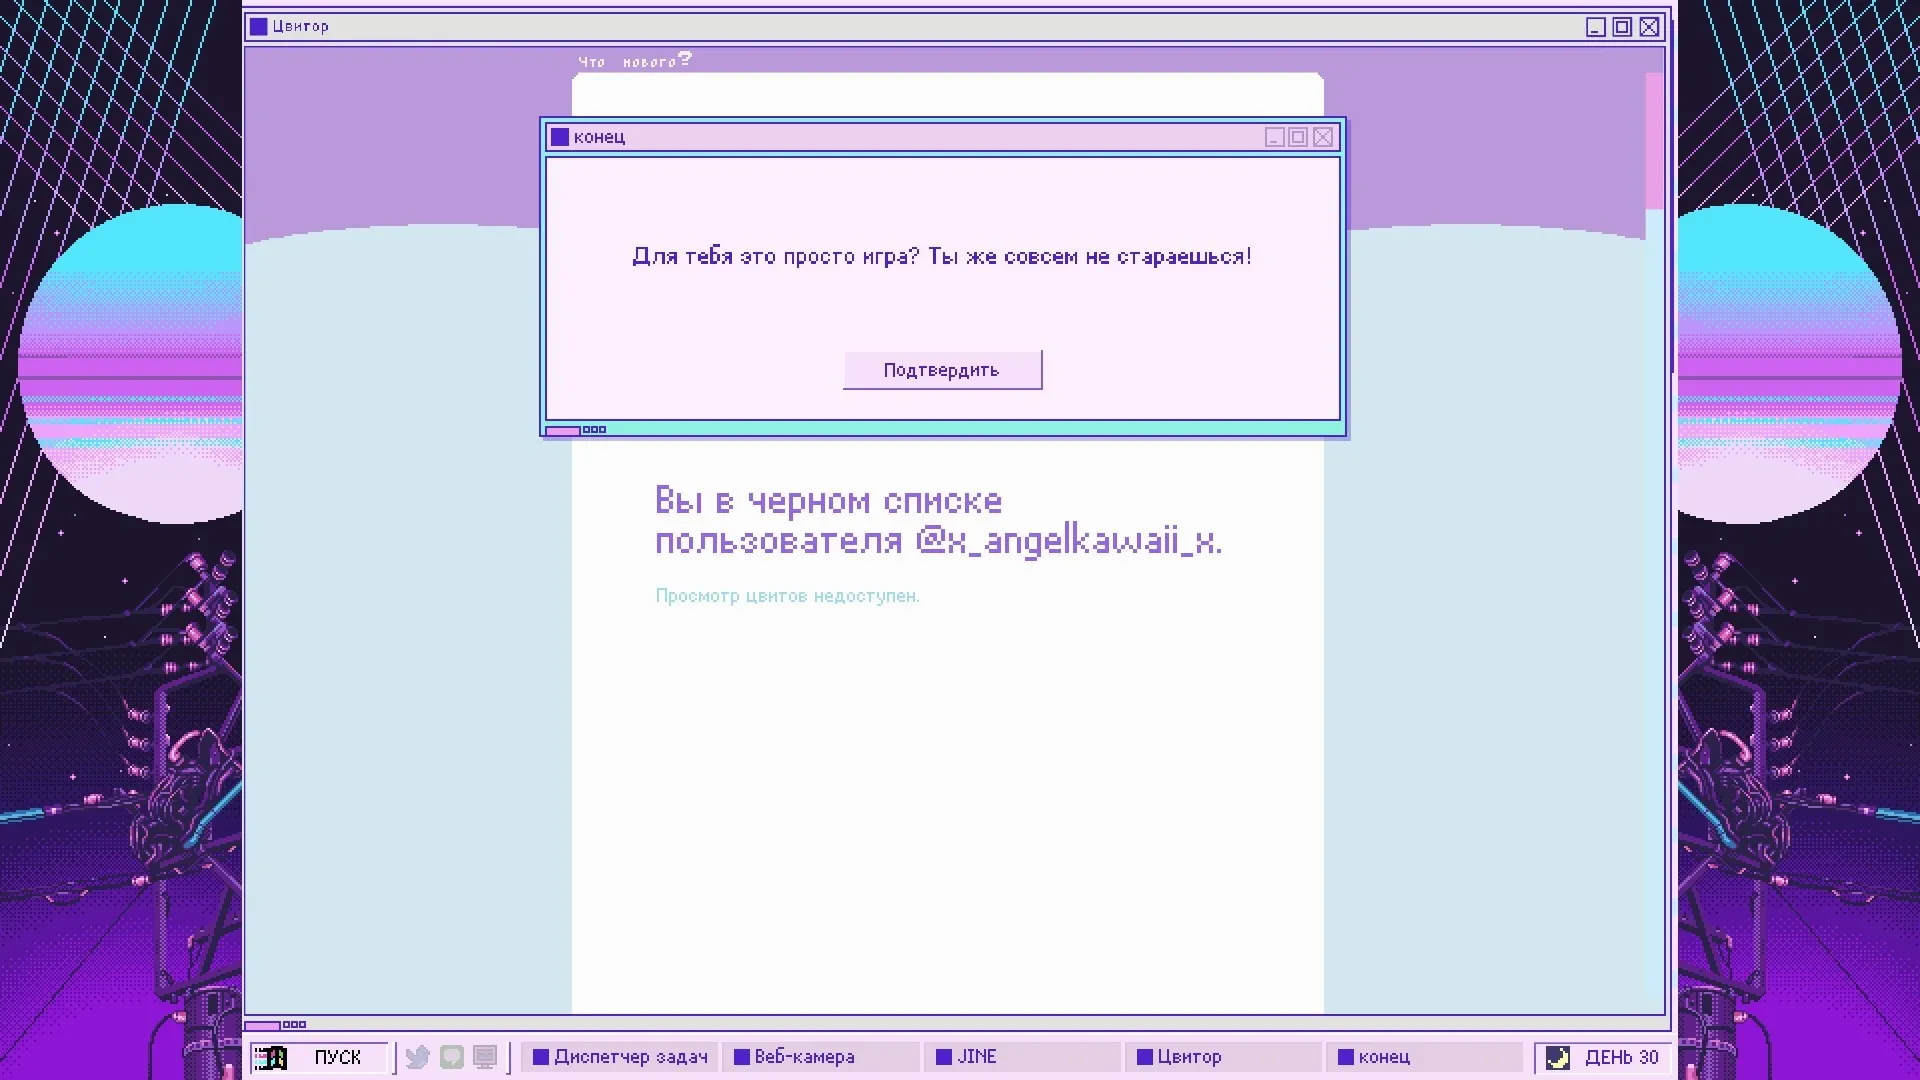Maximize the Цвитор window
Image resolution: width=1920 pixels, height=1080 pixels.
[1622, 27]
